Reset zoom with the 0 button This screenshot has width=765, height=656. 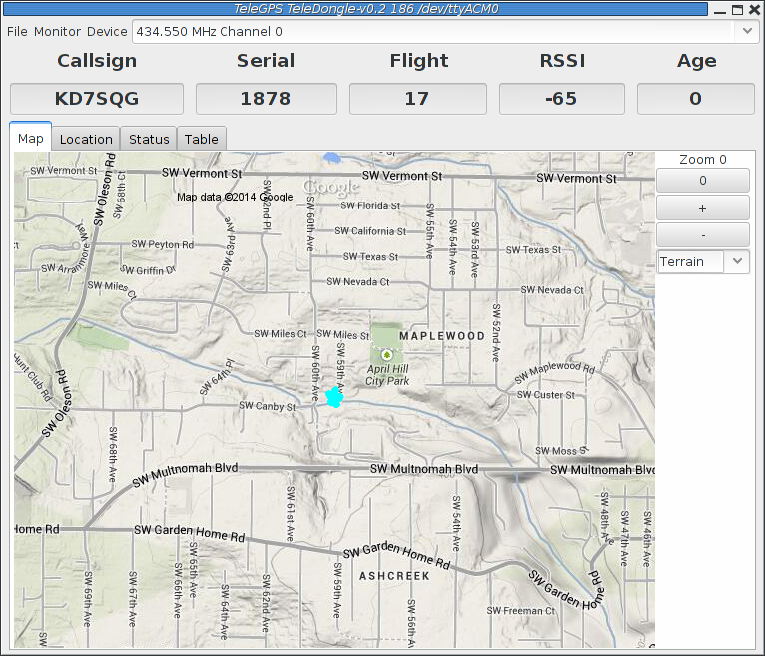(x=702, y=181)
